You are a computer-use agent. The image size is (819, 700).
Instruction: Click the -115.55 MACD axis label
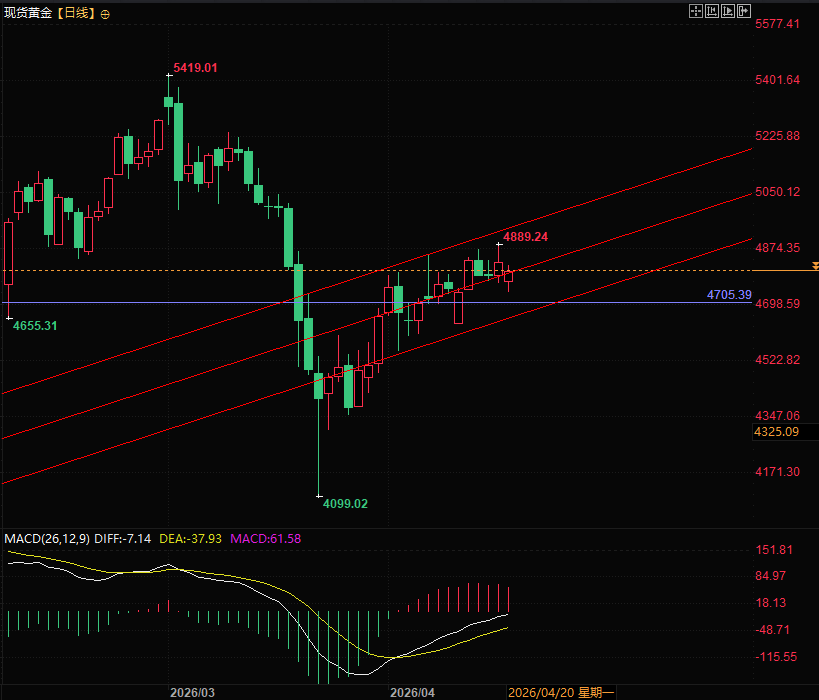coord(776,657)
